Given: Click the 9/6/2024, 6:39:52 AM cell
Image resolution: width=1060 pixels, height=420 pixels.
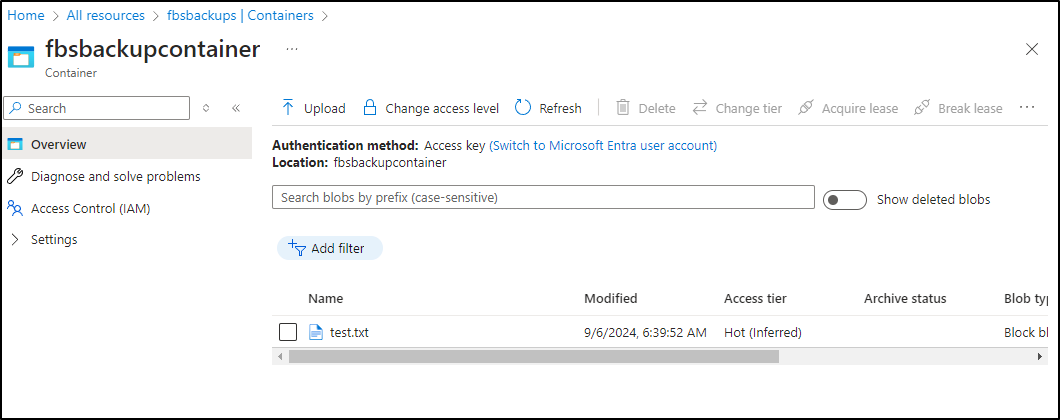Looking at the screenshot, I should point(646,332).
